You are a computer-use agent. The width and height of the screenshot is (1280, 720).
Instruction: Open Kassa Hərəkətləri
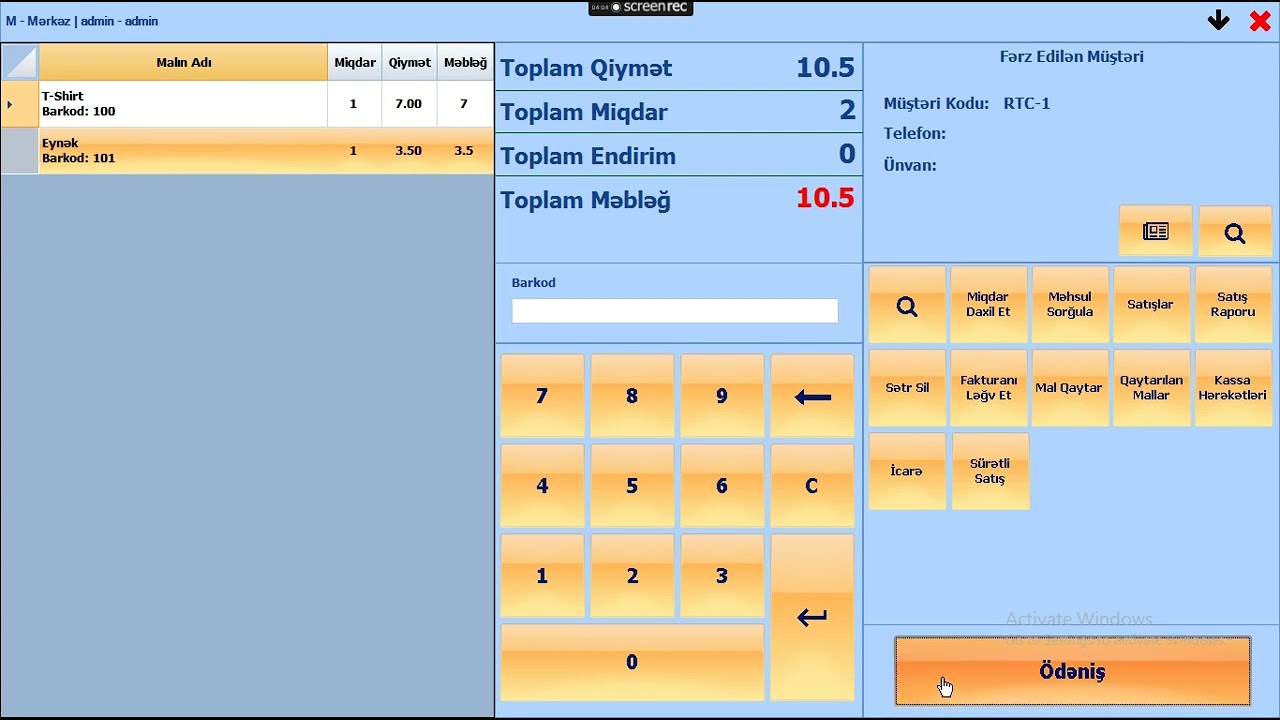(1233, 388)
